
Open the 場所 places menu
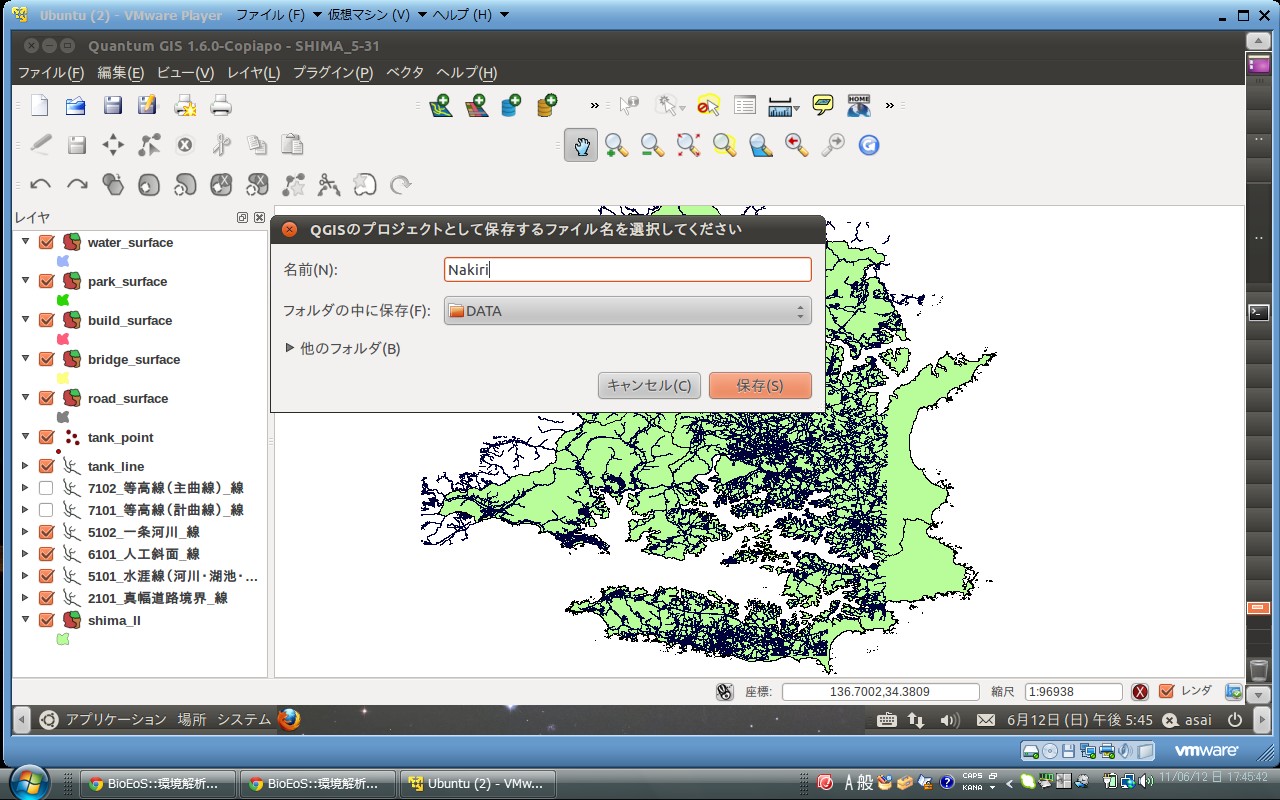pos(192,719)
